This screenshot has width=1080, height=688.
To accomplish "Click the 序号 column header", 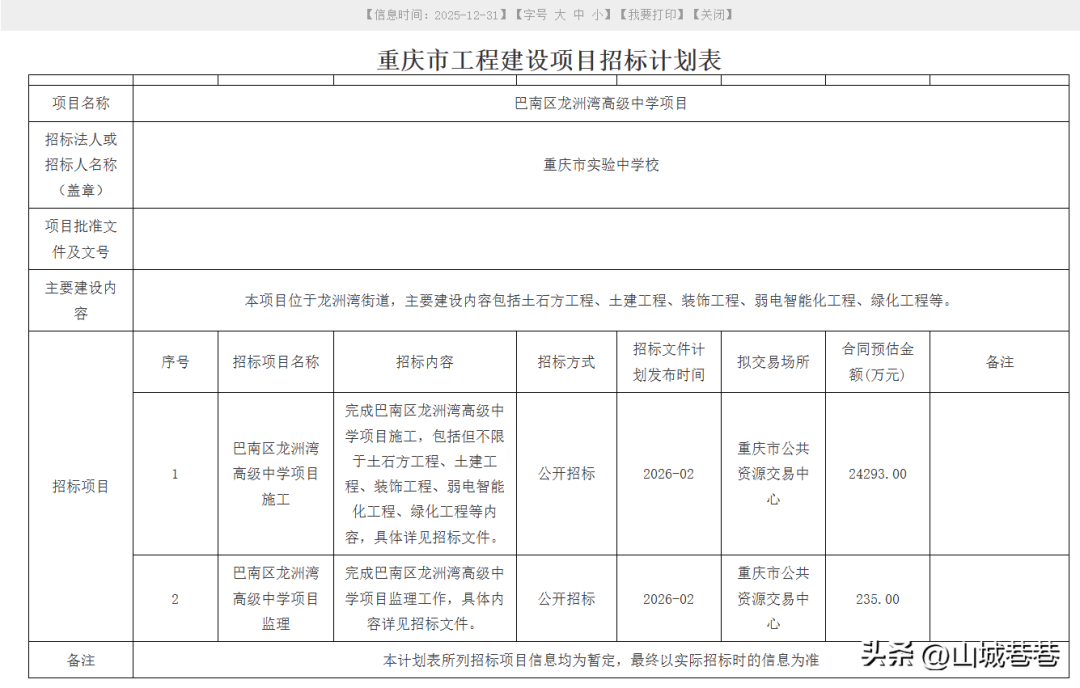I will tap(175, 362).
